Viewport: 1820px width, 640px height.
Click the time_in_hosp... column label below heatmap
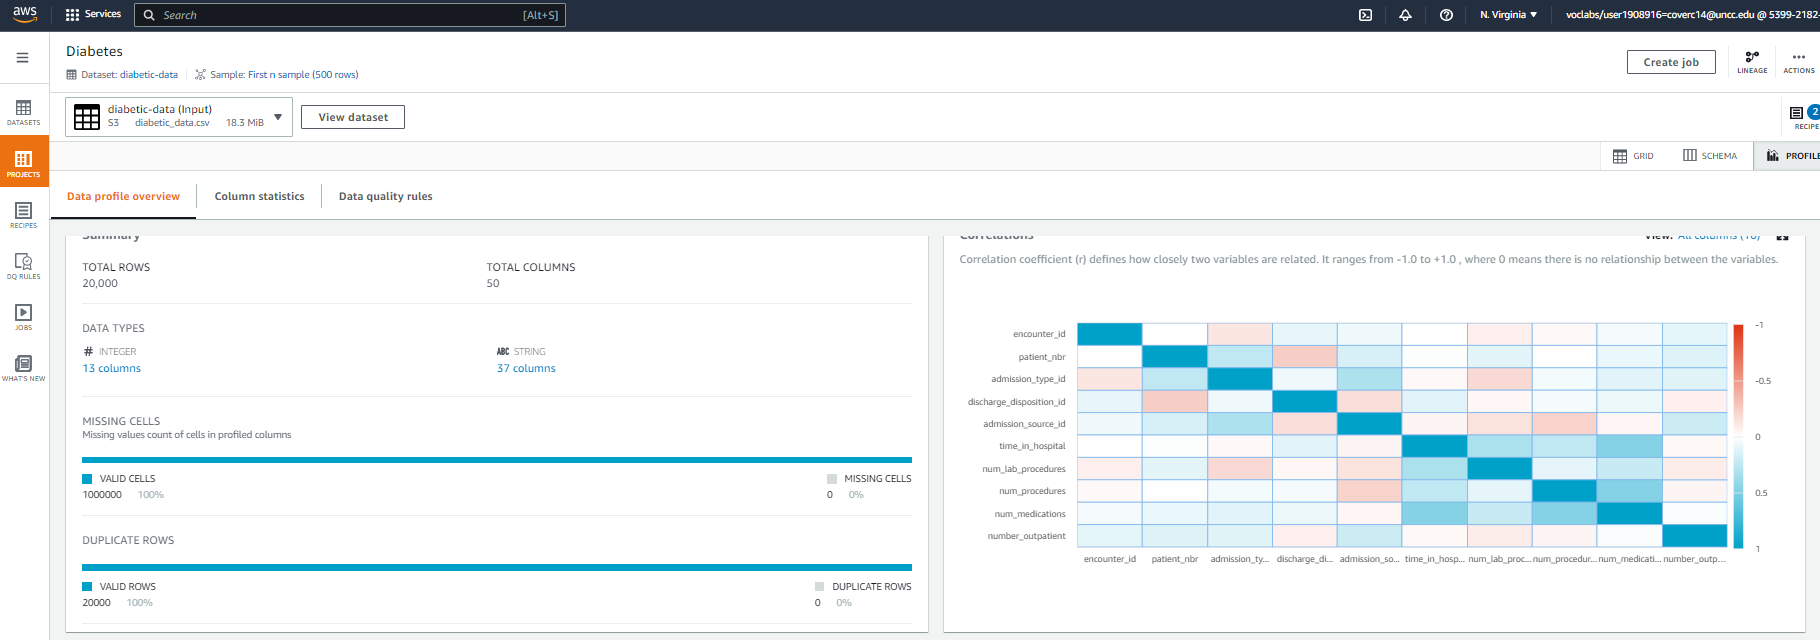[1434, 559]
